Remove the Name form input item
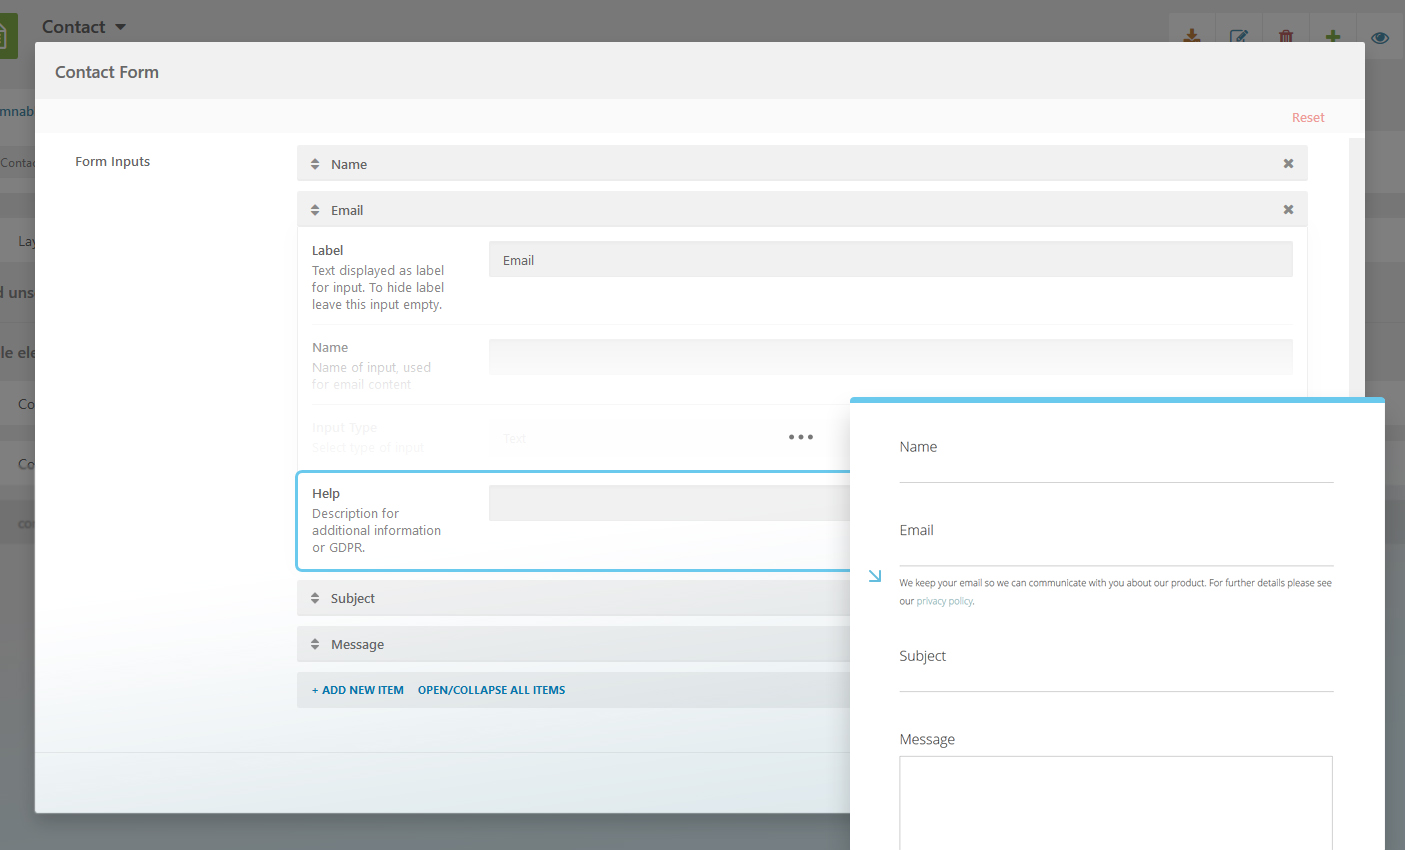This screenshot has height=850, width=1405. click(1288, 164)
